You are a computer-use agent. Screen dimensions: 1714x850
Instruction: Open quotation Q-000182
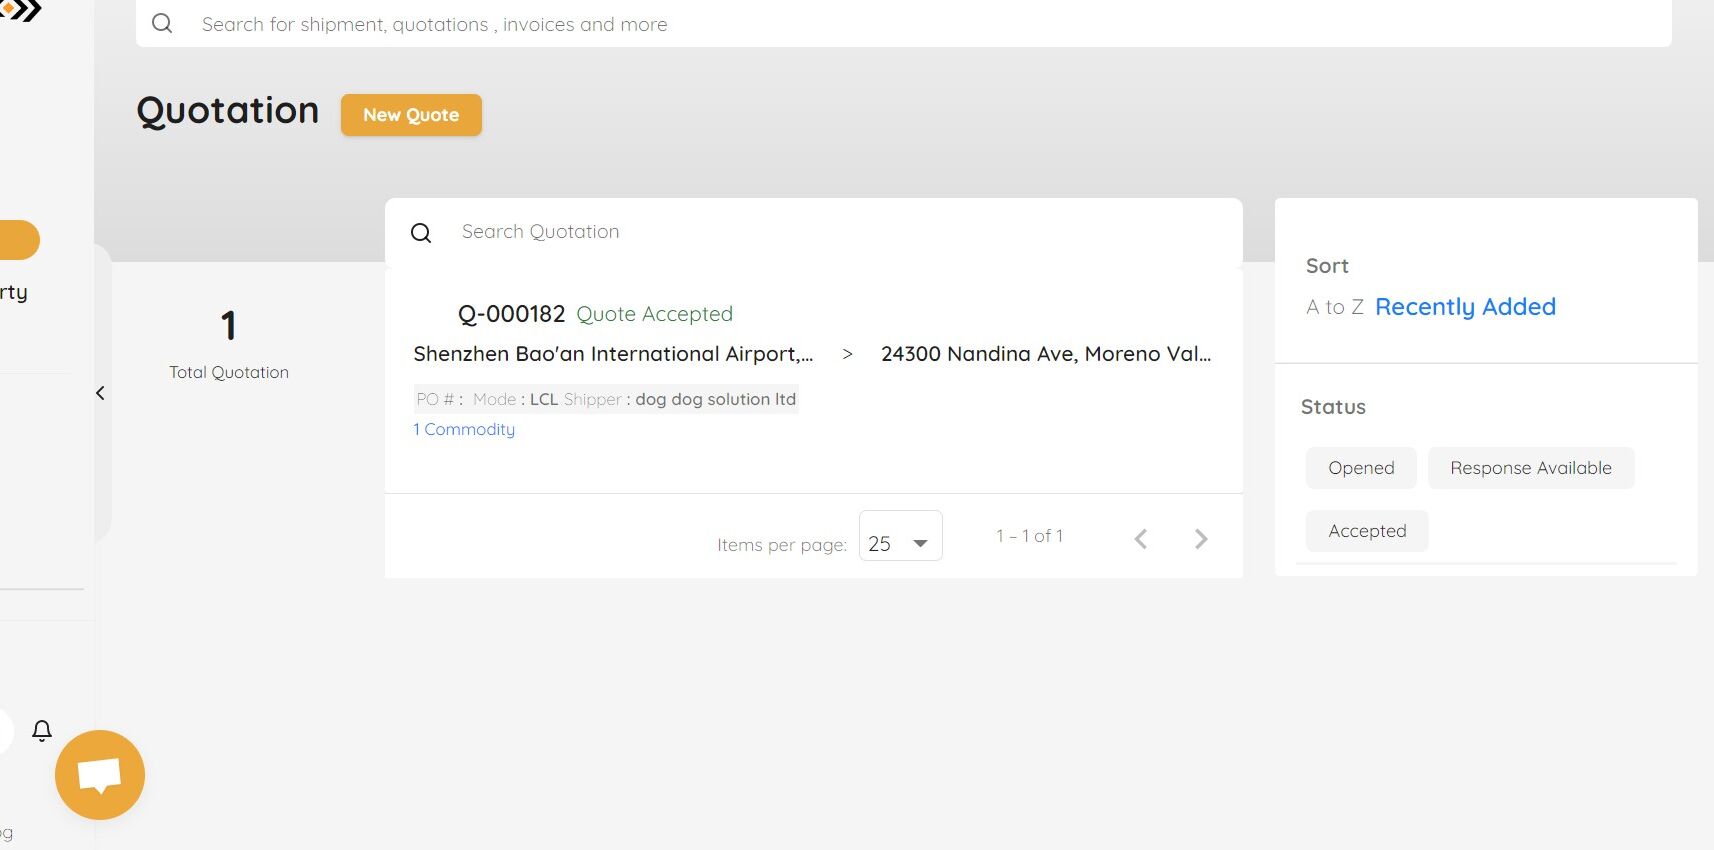(x=512, y=314)
